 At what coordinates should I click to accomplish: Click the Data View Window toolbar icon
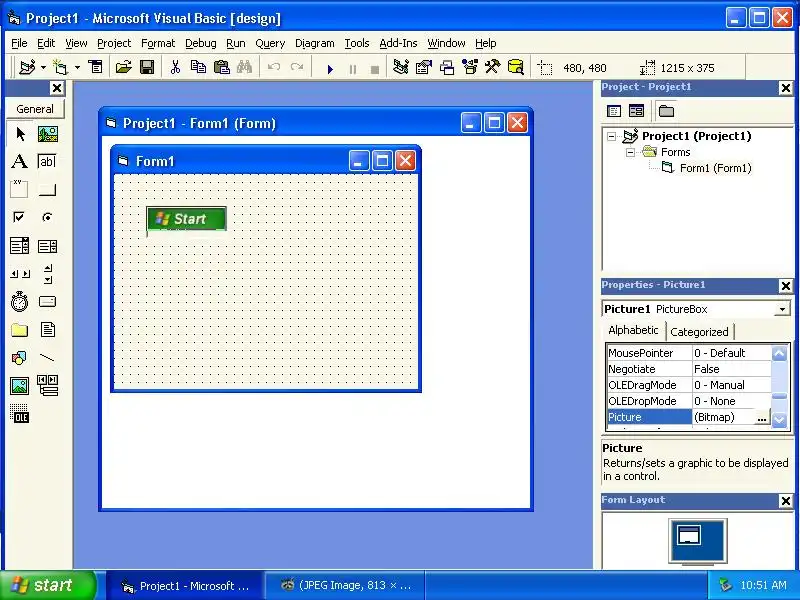516,67
